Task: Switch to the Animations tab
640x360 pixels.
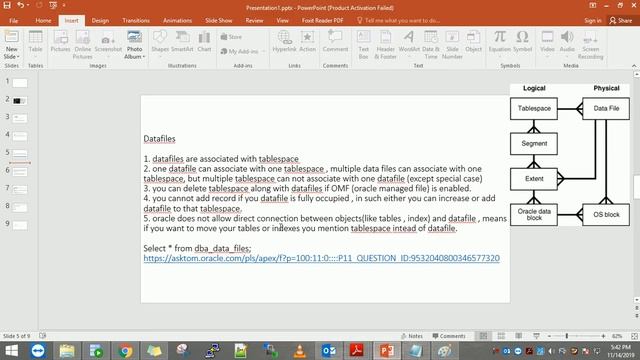Action: click(x=177, y=20)
